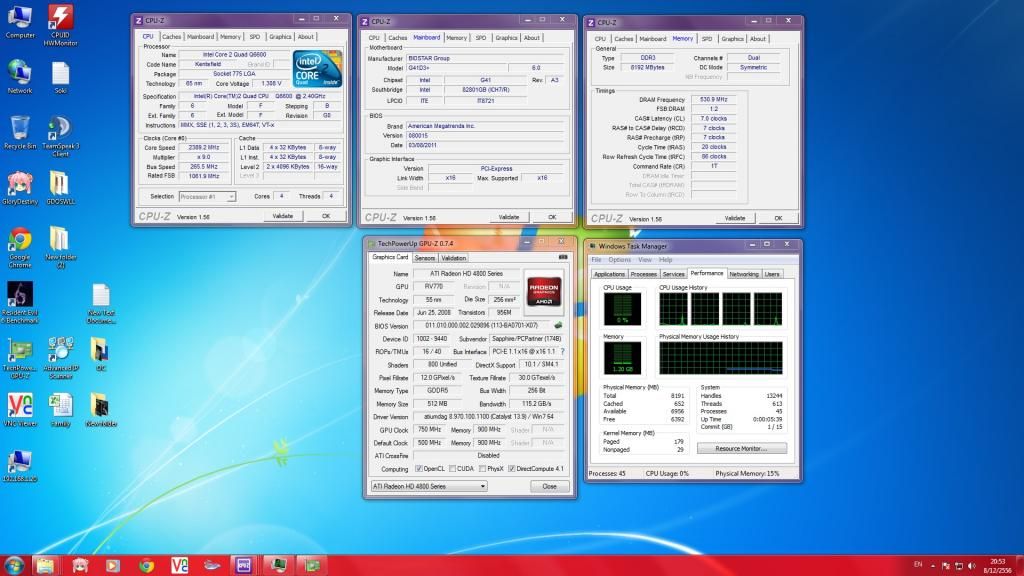
Task: Show hidden system tray icons arrow
Action: (933, 566)
